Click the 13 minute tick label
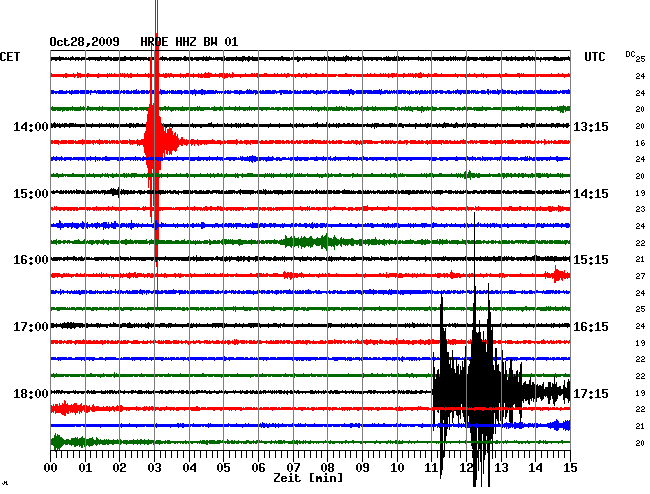This screenshot has width=650, height=494. tap(501, 468)
